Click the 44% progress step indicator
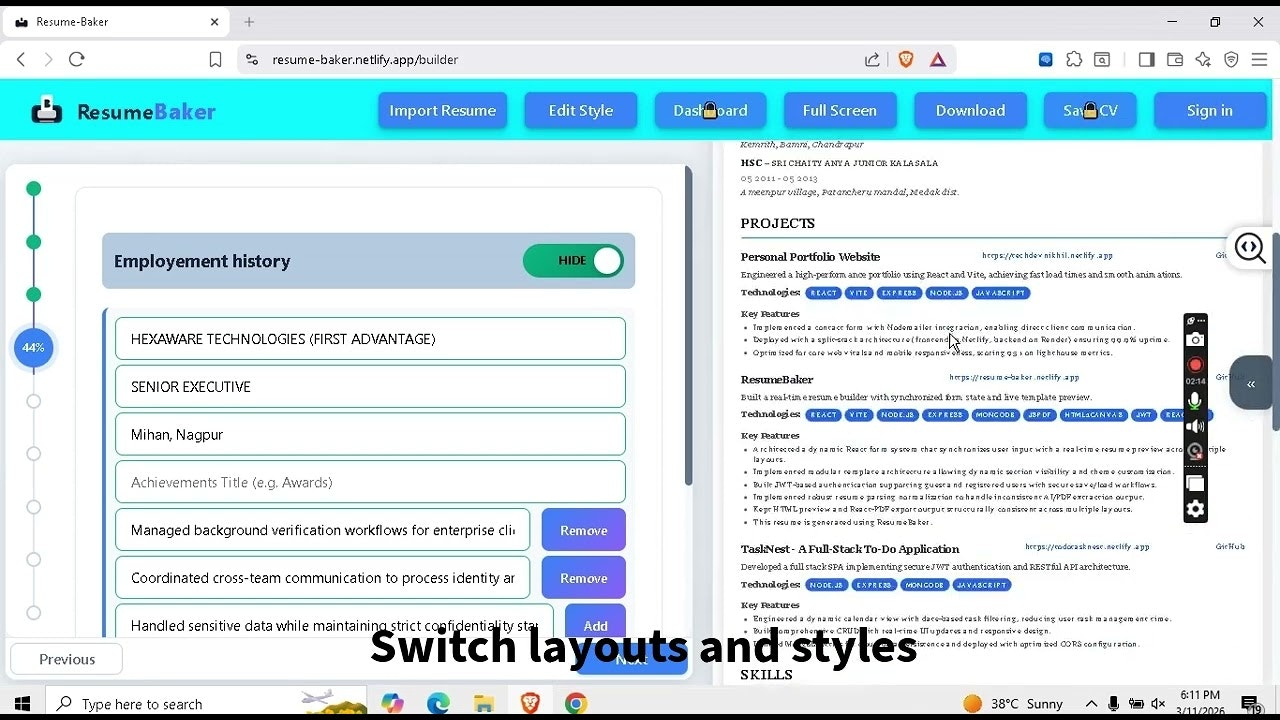Viewport: 1280px width, 720px height. tap(33, 348)
